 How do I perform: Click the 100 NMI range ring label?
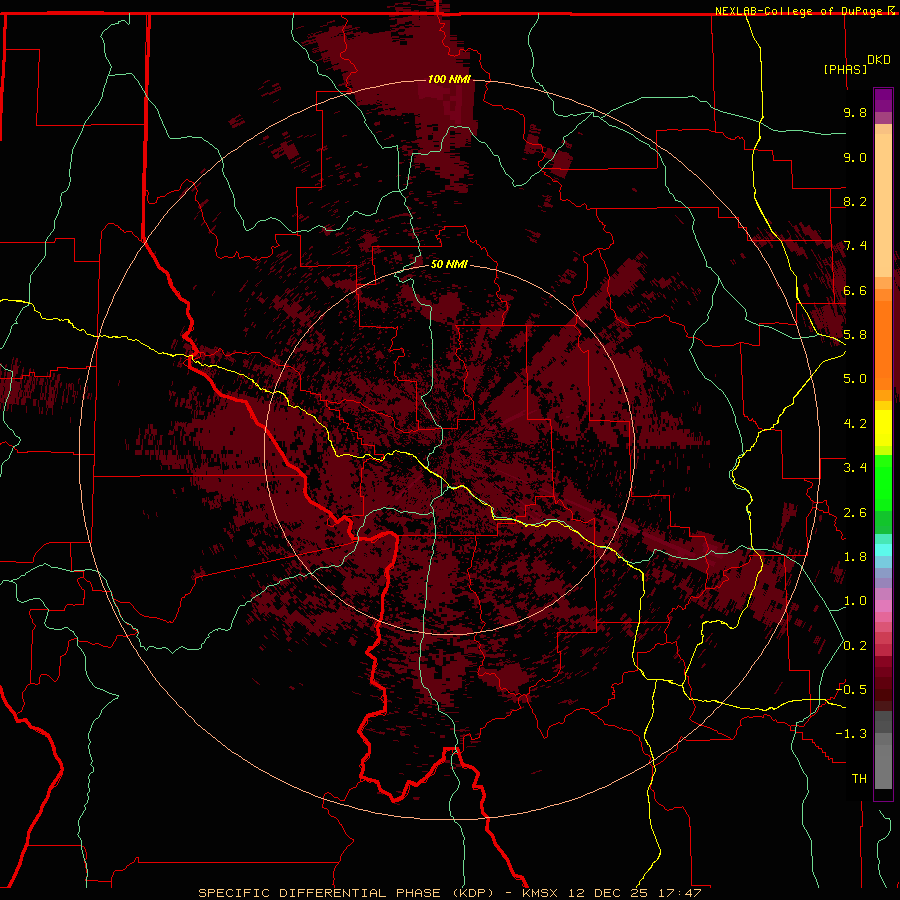point(449,79)
